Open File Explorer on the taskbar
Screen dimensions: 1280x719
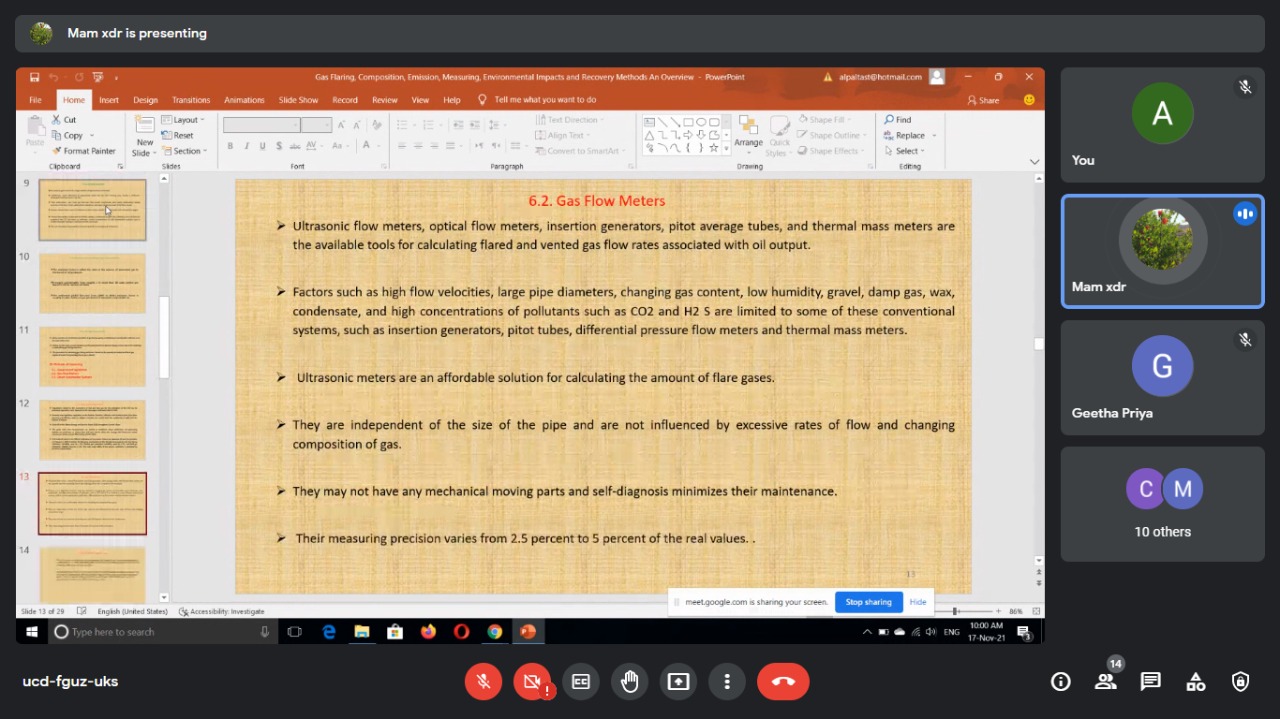pyautogui.click(x=361, y=632)
